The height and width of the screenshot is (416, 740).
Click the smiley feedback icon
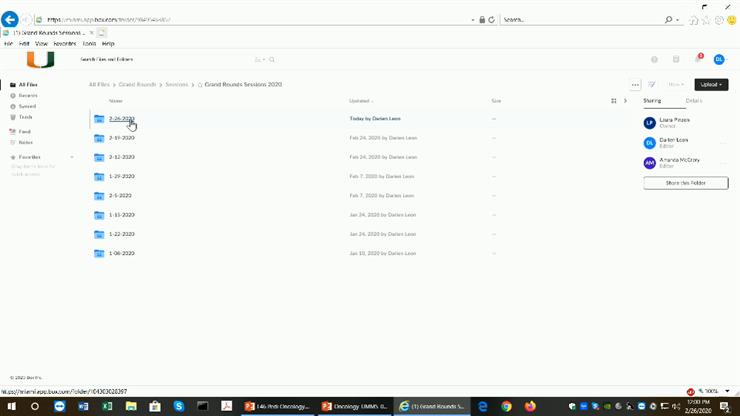tap(732, 20)
